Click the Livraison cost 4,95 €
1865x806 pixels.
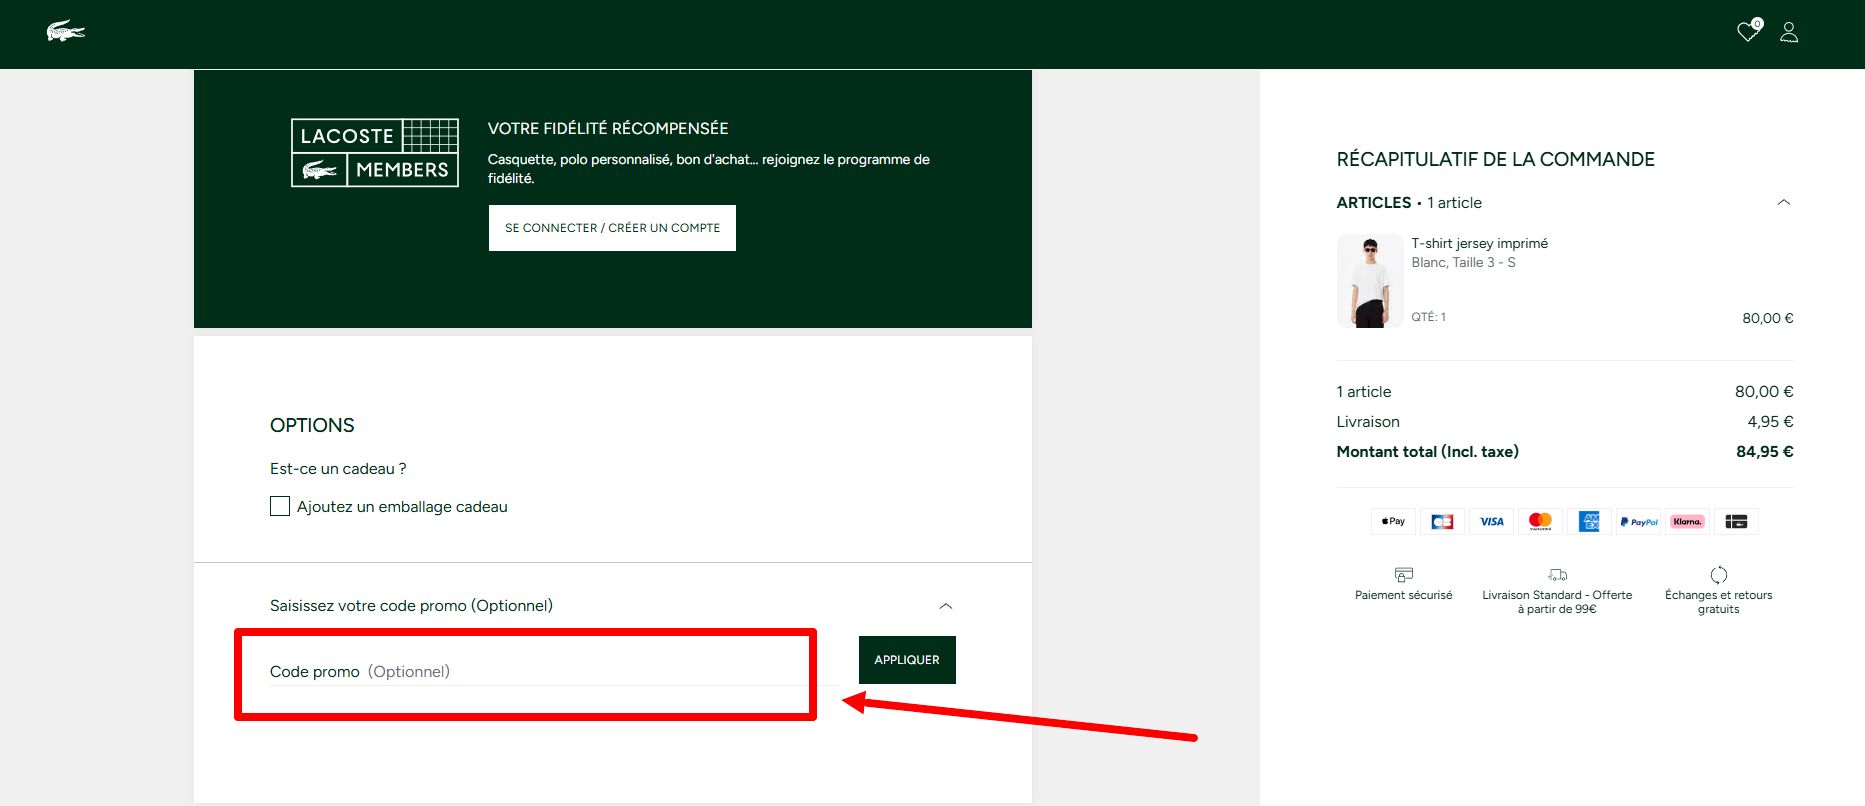point(1770,422)
